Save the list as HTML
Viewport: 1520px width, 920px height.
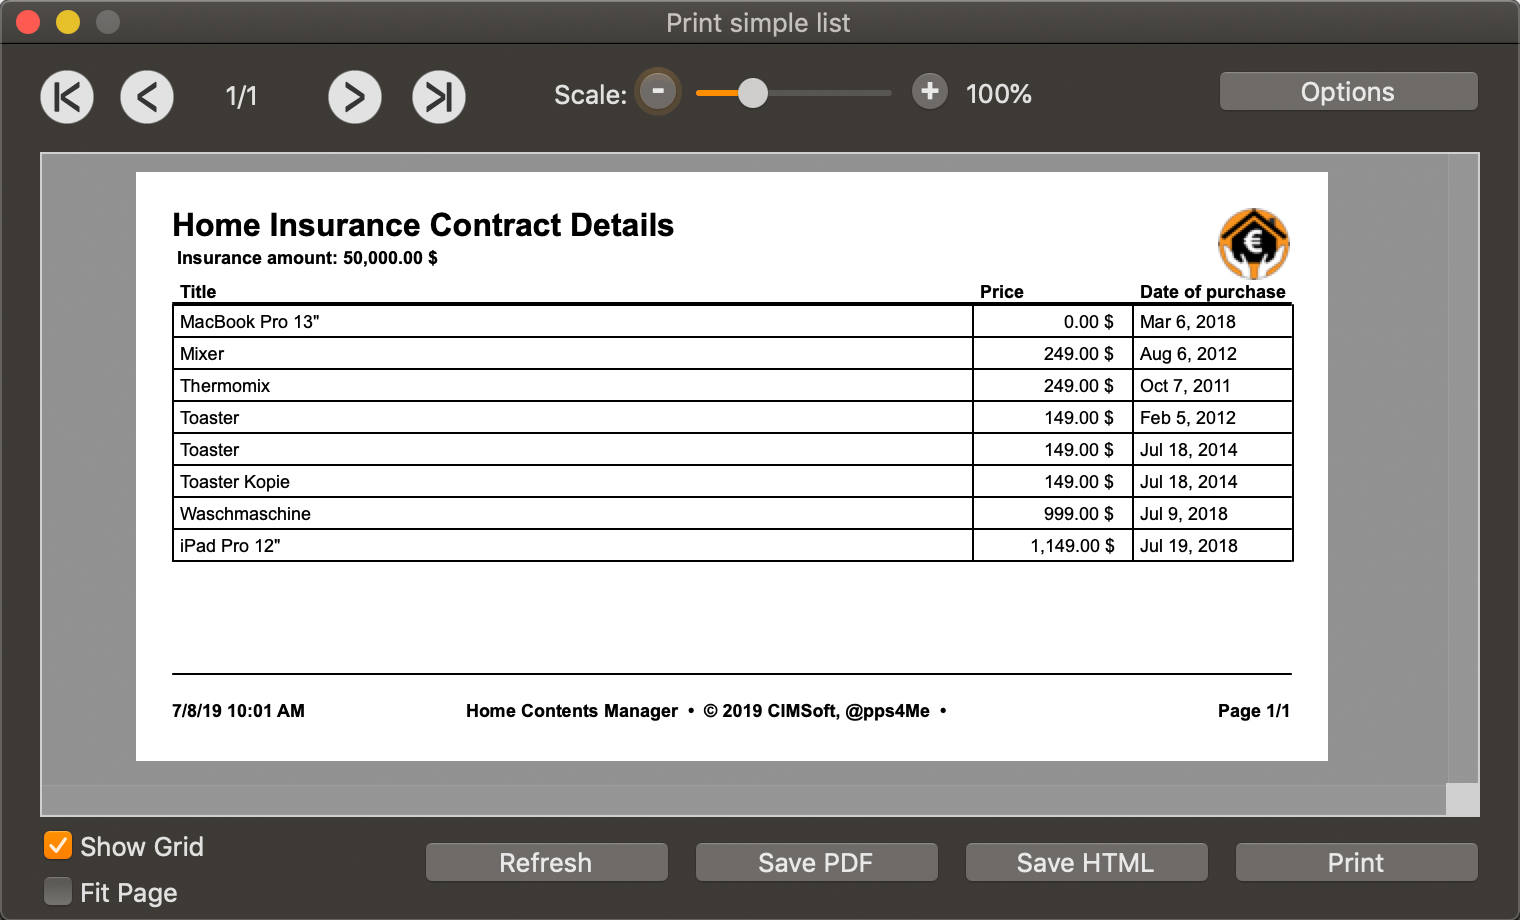1086,862
